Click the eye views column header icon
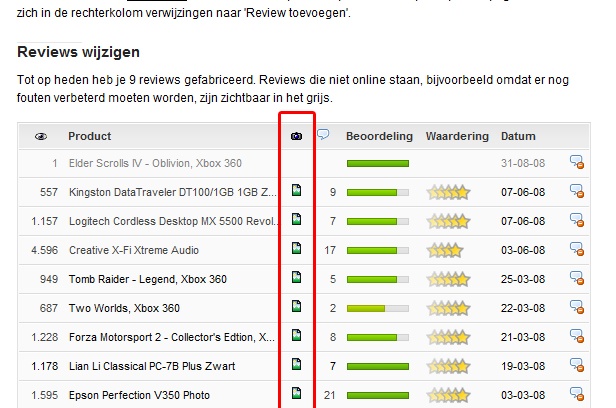Viewport: 616px width, 408px height. tap(41, 137)
